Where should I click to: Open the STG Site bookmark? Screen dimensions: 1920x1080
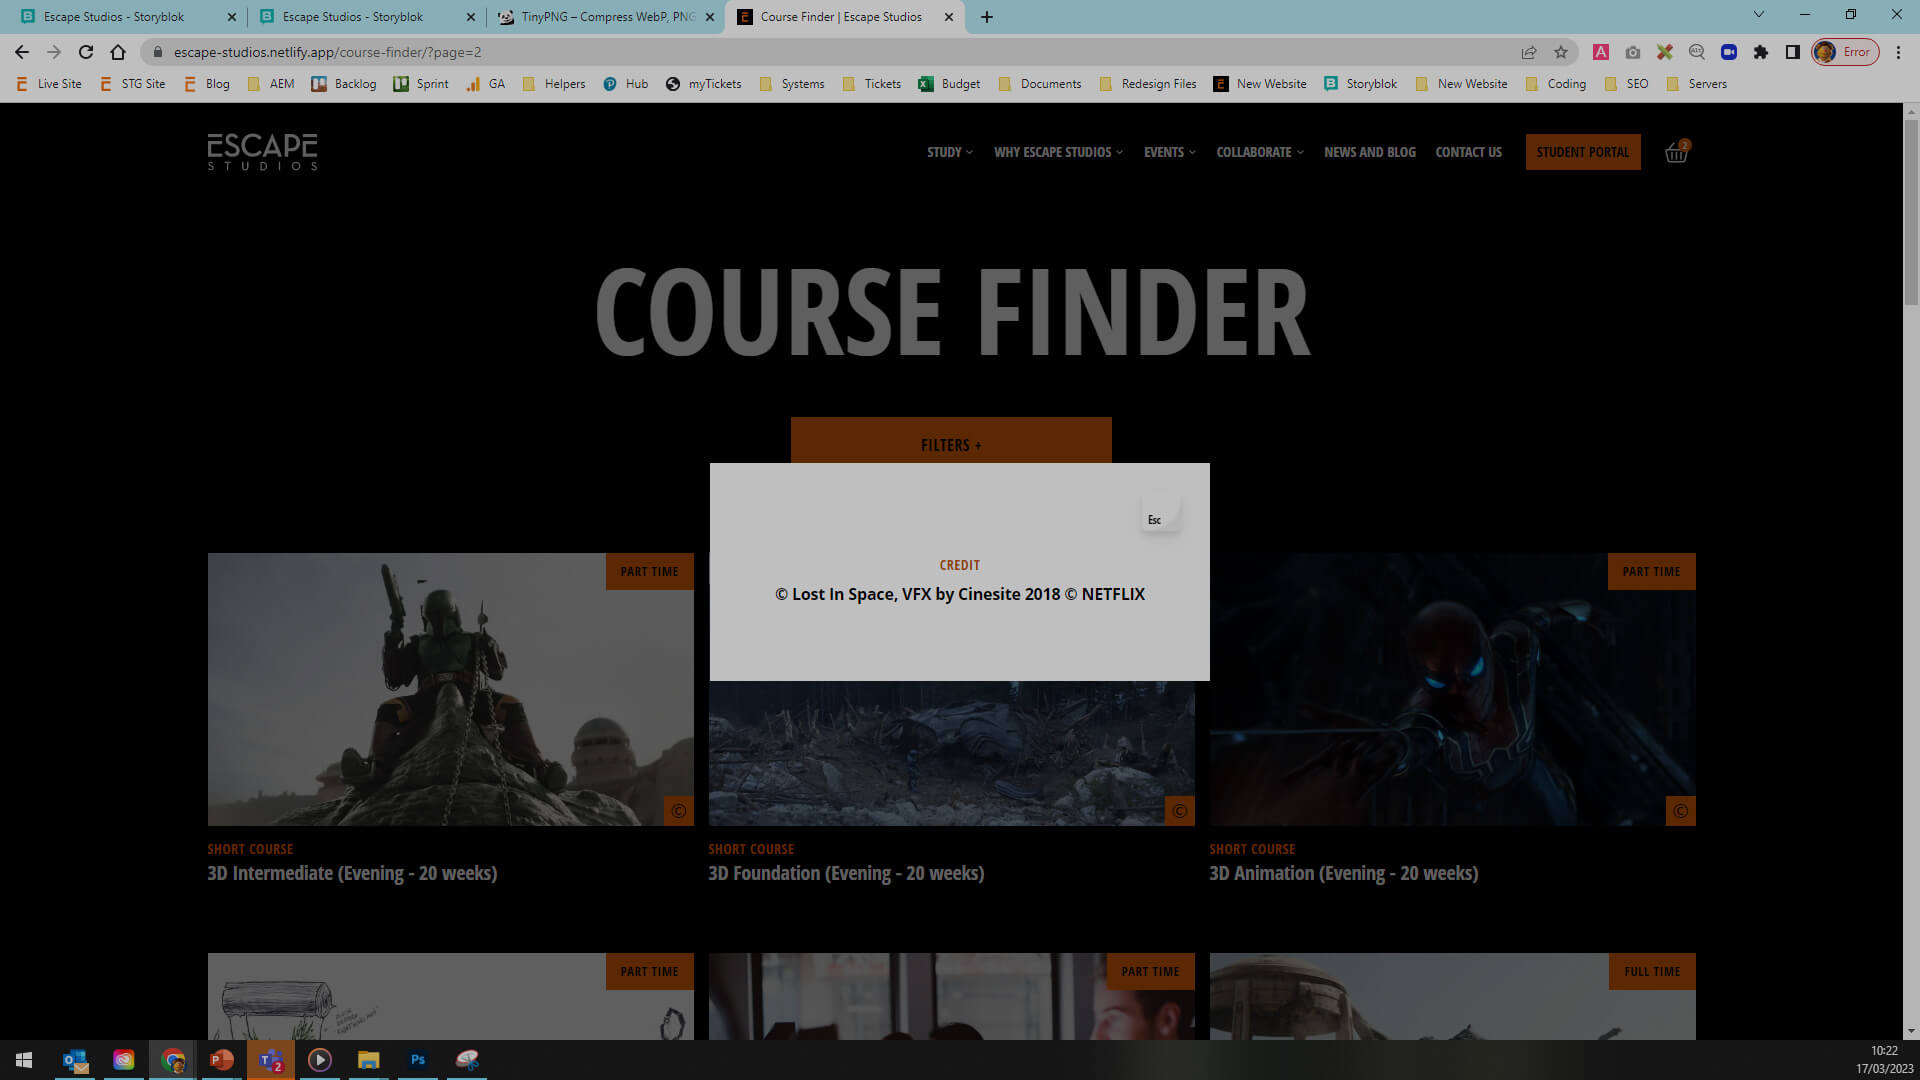132,84
